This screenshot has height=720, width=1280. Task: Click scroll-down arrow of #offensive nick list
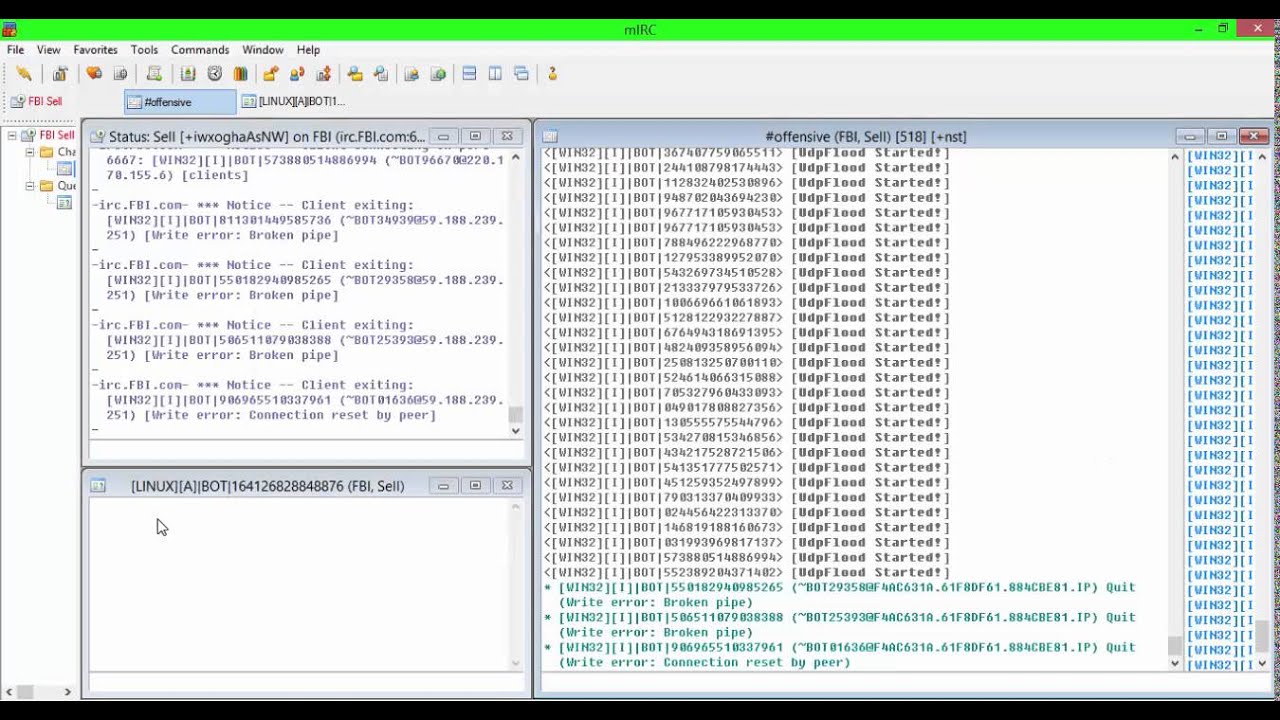pos(1262,663)
